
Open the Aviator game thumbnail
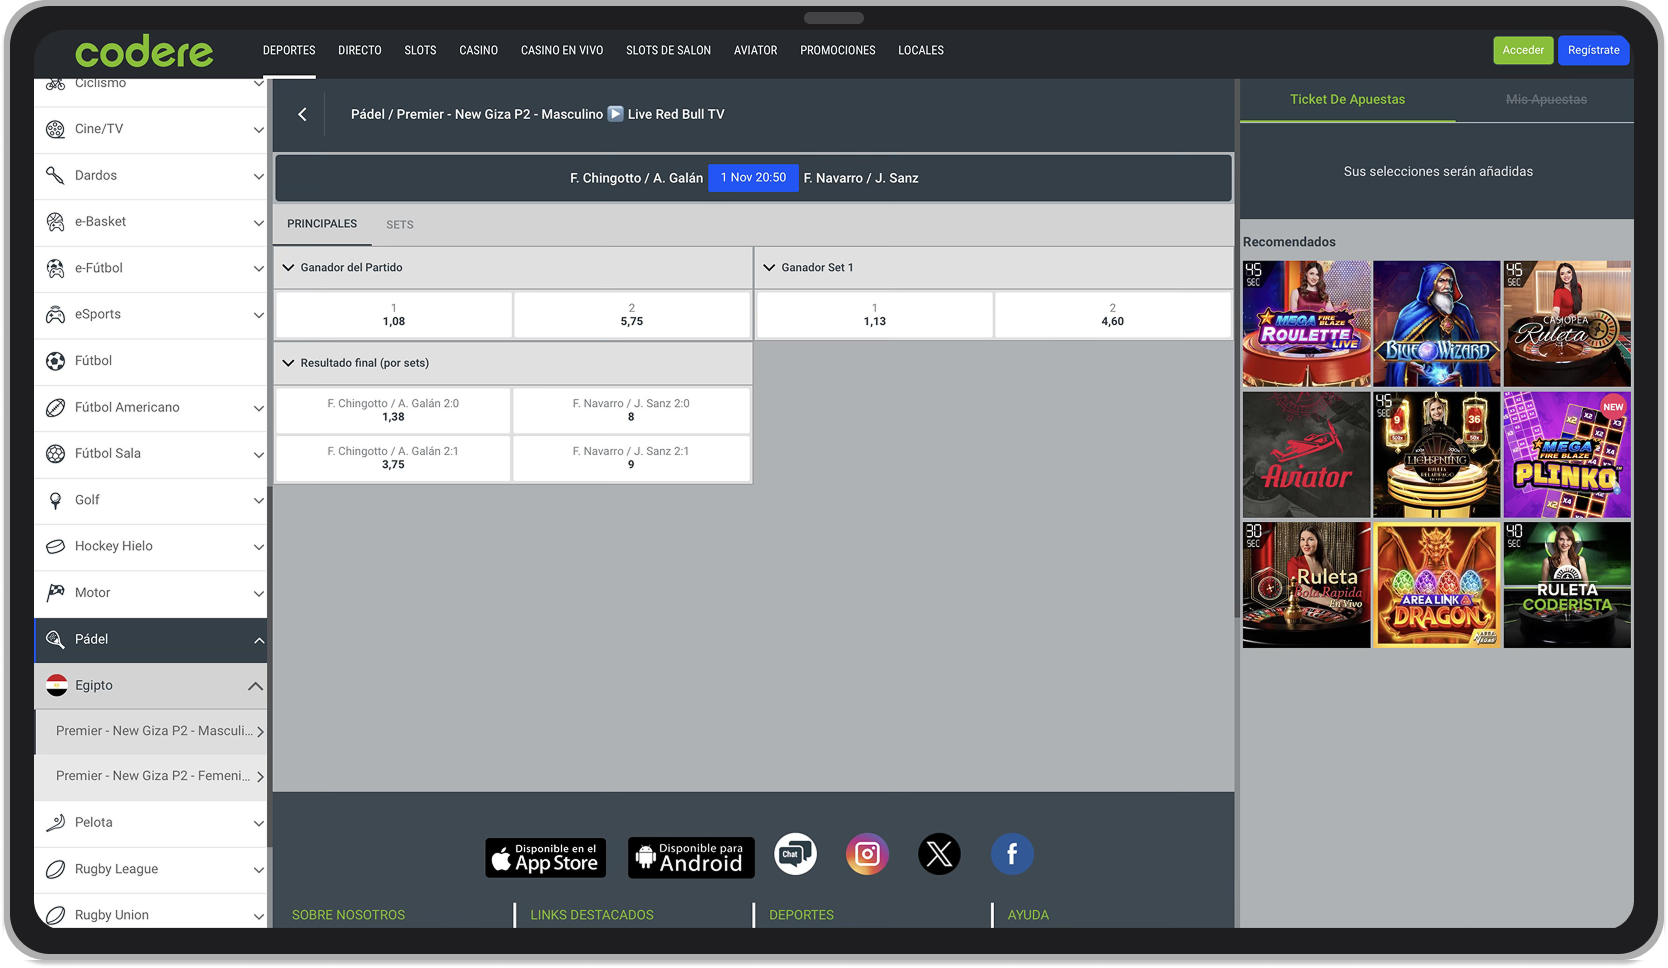1306,455
